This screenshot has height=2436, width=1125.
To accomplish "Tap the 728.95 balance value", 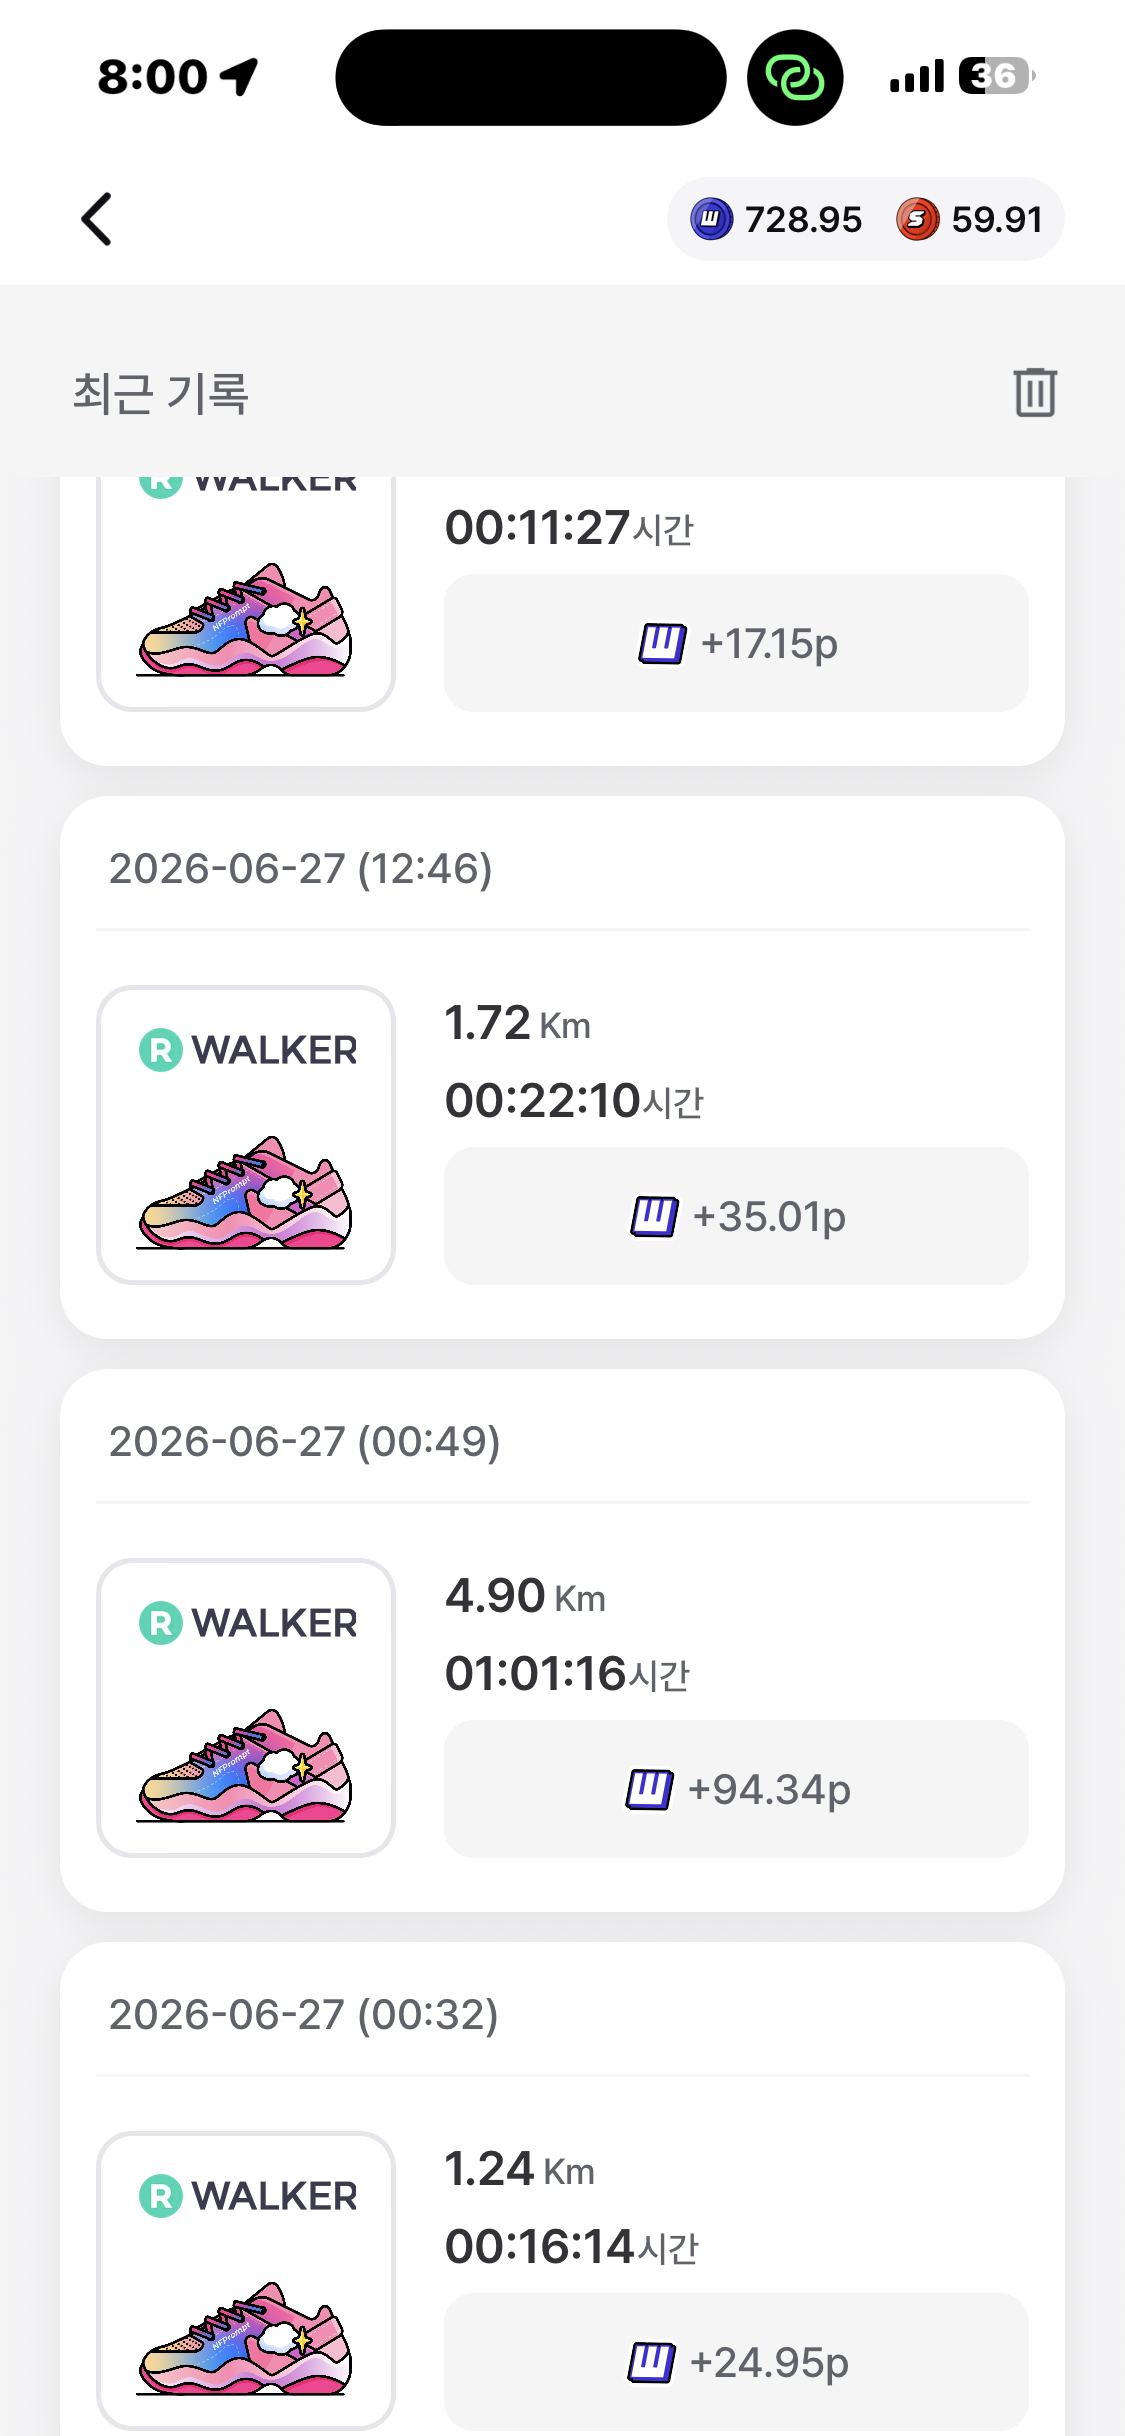I will coord(803,219).
